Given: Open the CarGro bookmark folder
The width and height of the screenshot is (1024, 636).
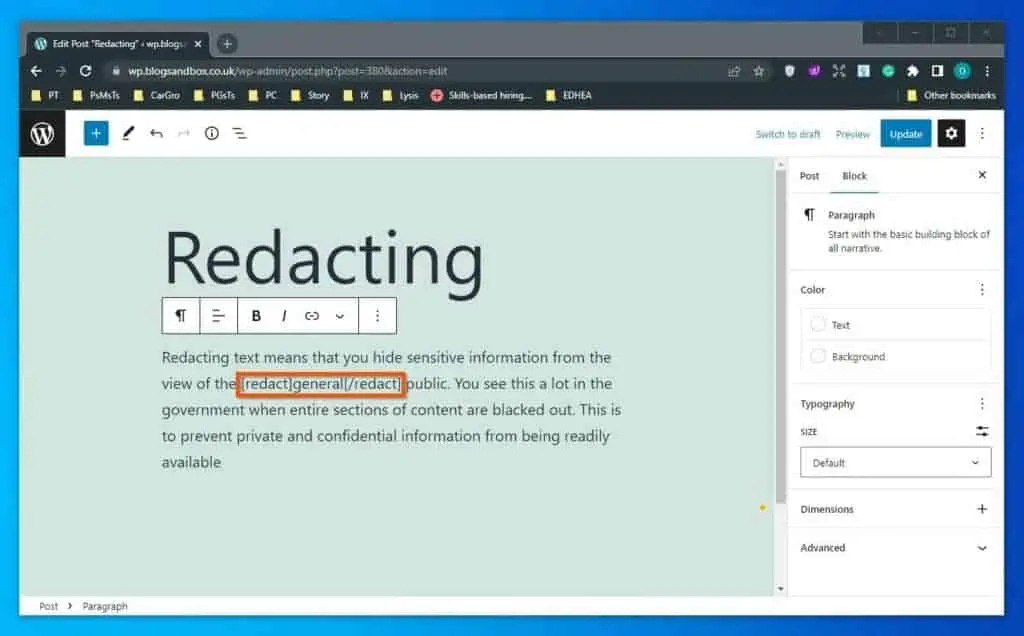Looking at the screenshot, I should point(157,95).
